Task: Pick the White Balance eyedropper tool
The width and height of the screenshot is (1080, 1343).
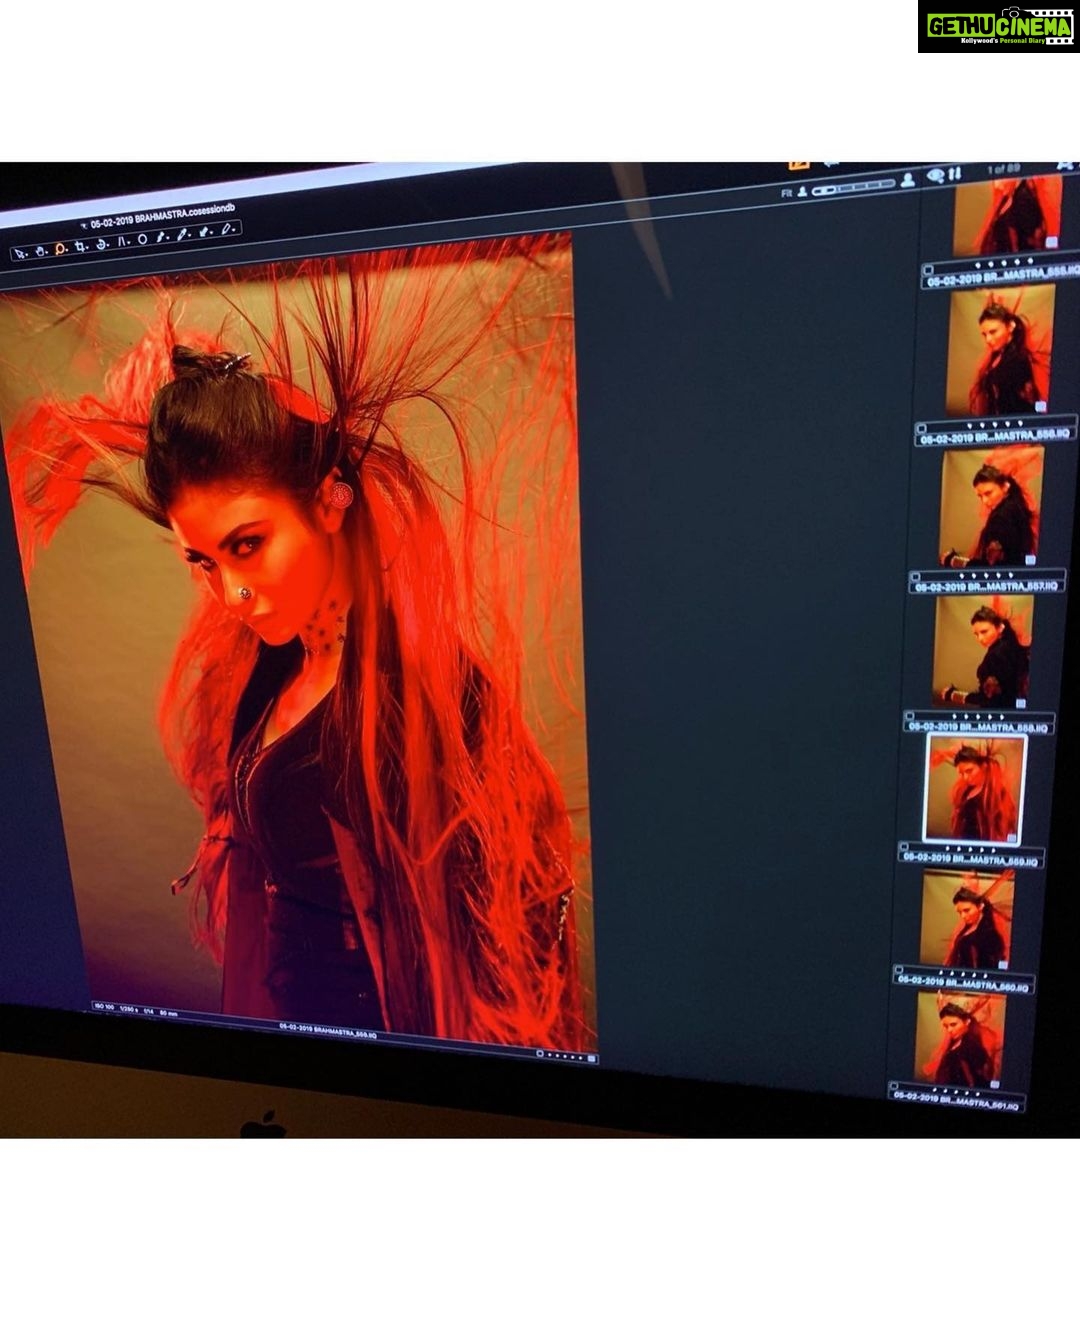Action: pos(183,234)
